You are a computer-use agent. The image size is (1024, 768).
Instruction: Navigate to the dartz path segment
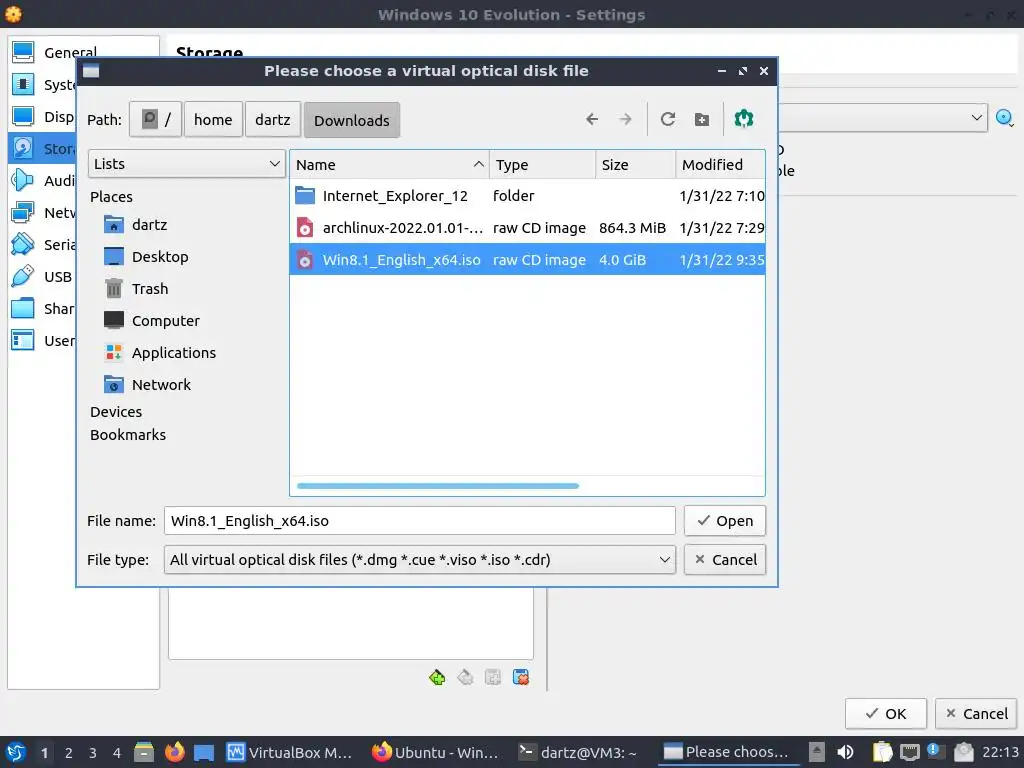tap(273, 120)
